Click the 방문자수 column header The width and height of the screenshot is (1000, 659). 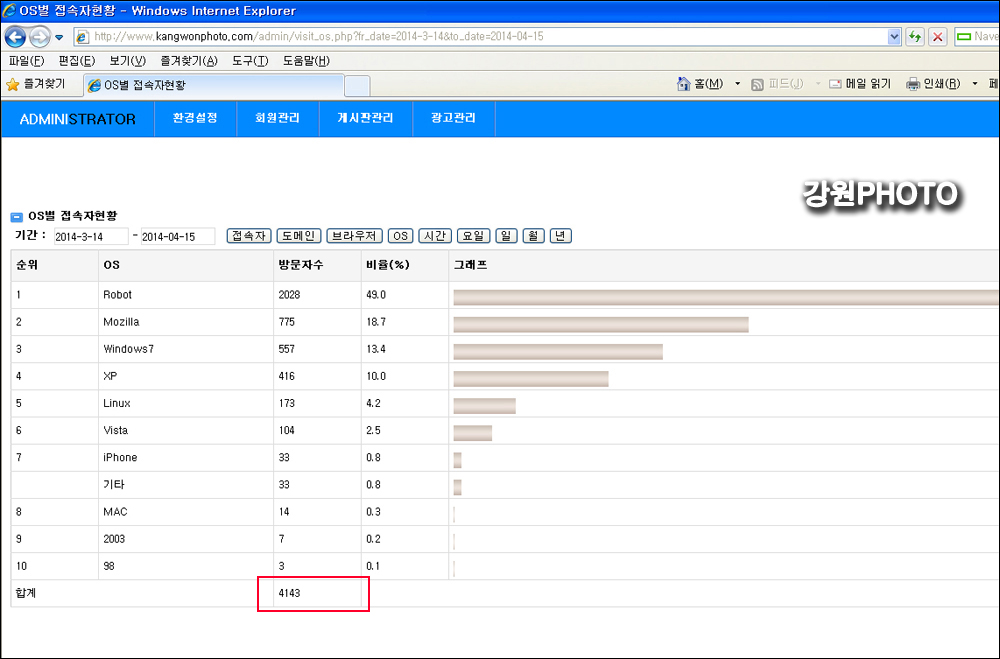(300, 265)
